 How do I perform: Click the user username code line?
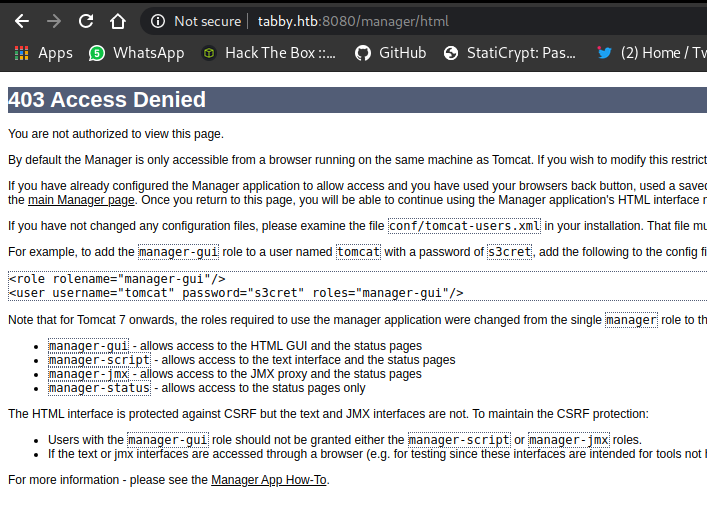click(236, 293)
